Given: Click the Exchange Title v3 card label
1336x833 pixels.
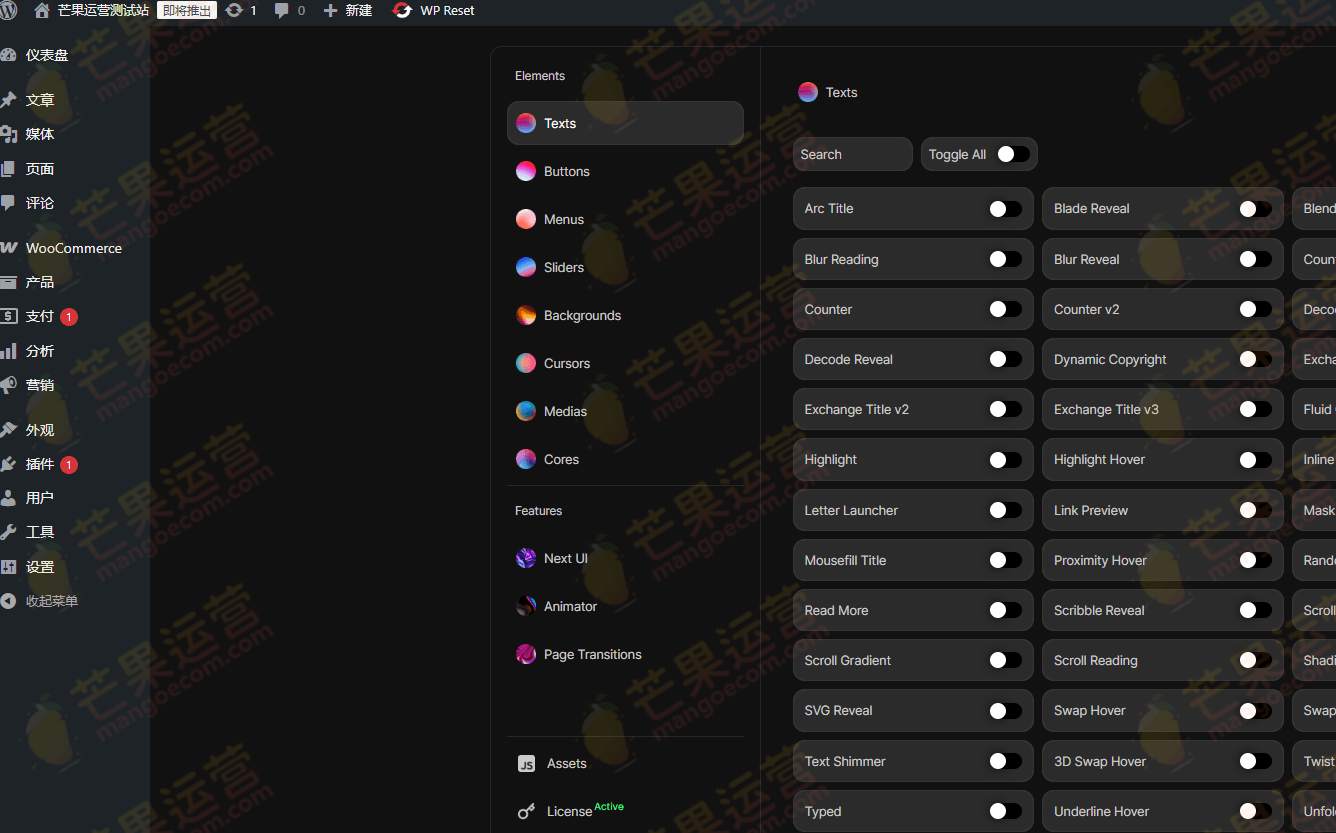Looking at the screenshot, I should [x=1106, y=409].
